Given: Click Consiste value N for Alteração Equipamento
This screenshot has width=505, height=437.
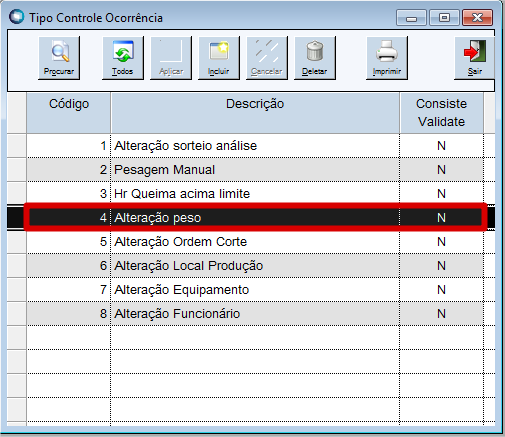Looking at the screenshot, I should click(x=441, y=290).
